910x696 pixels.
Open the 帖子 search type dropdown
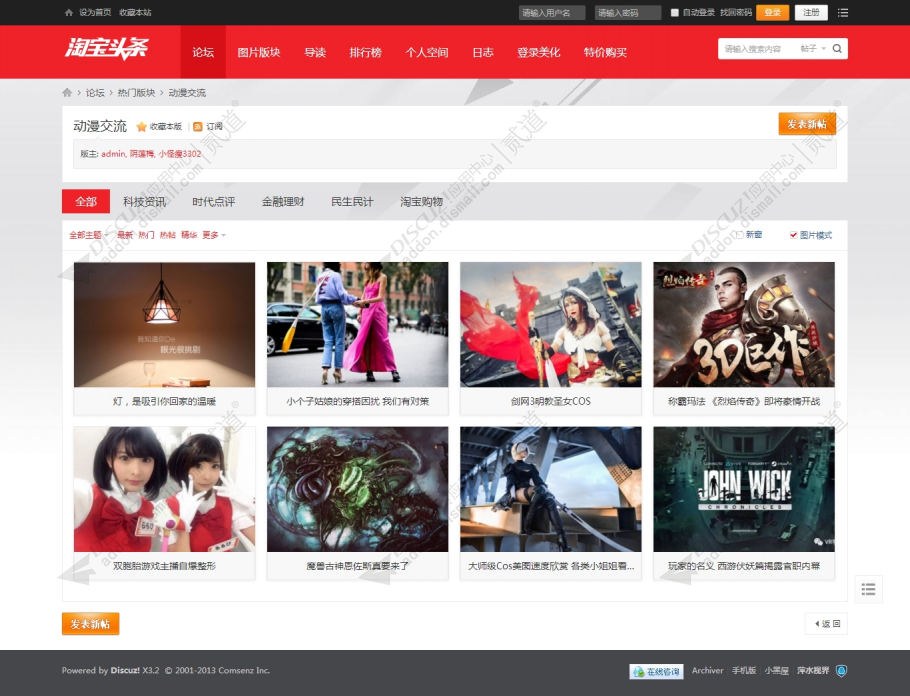pos(812,49)
